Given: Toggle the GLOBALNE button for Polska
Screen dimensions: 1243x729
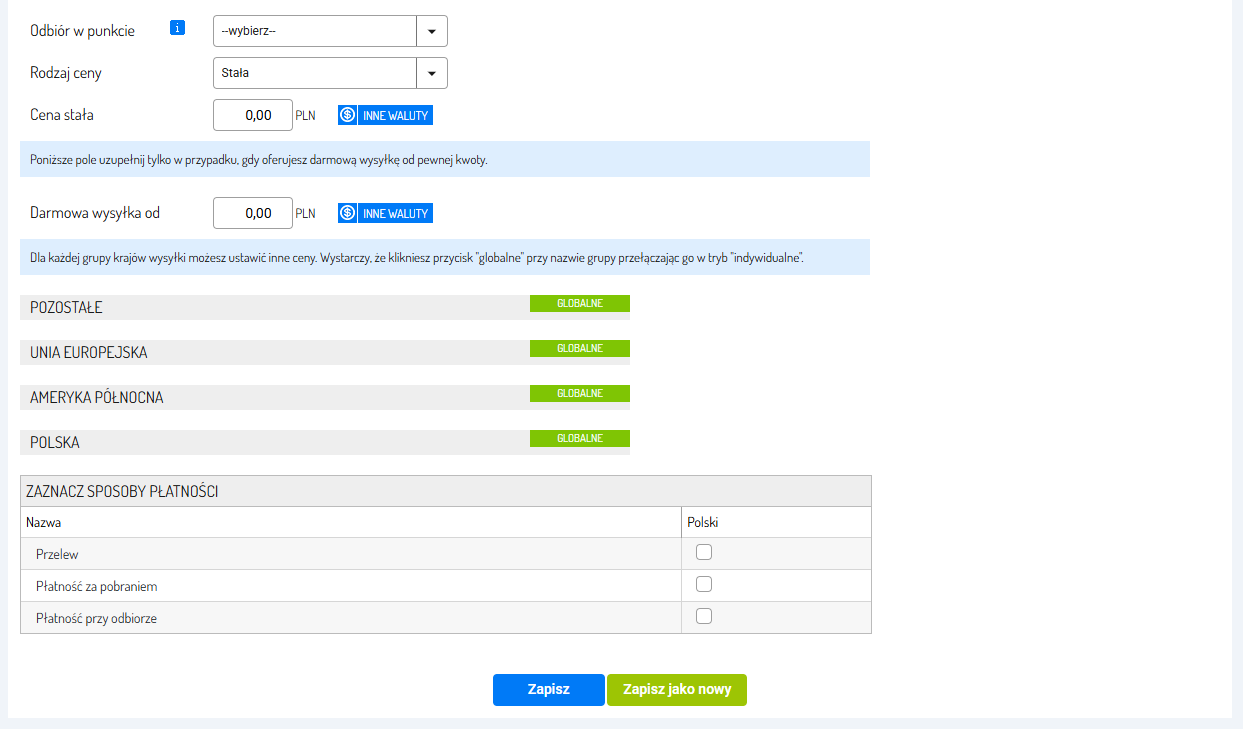Looking at the screenshot, I should (x=580, y=438).
